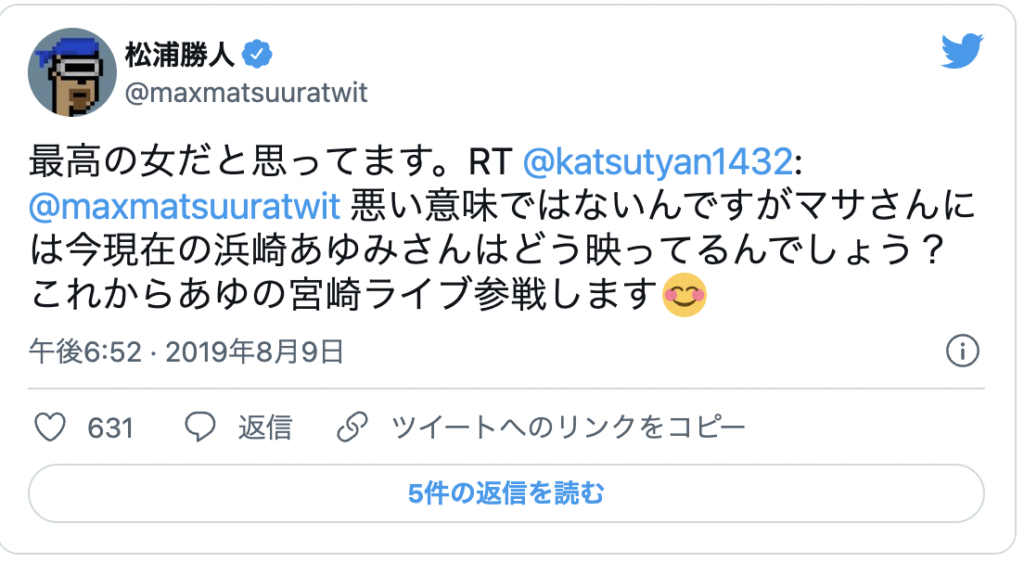1024x562 pixels.
Task: Click @maxmatsuuratwit mention in tweet body
Action: pos(185,206)
